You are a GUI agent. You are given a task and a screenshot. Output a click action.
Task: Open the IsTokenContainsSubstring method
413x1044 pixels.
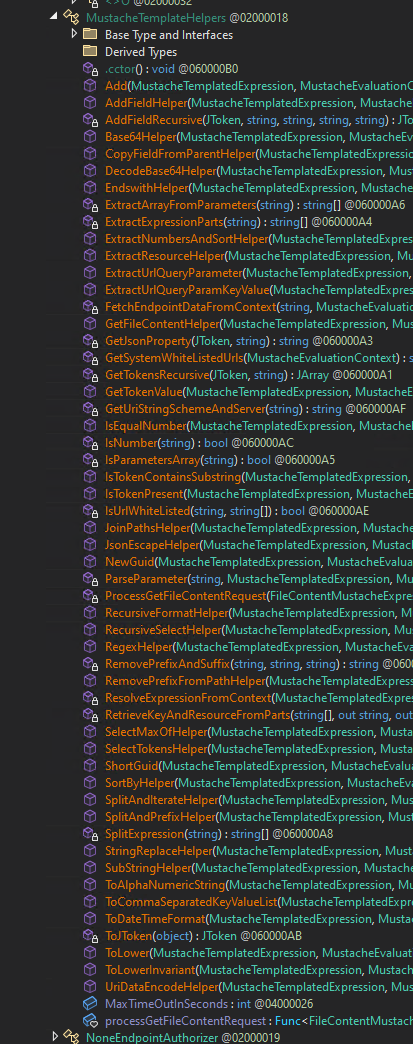[173, 477]
